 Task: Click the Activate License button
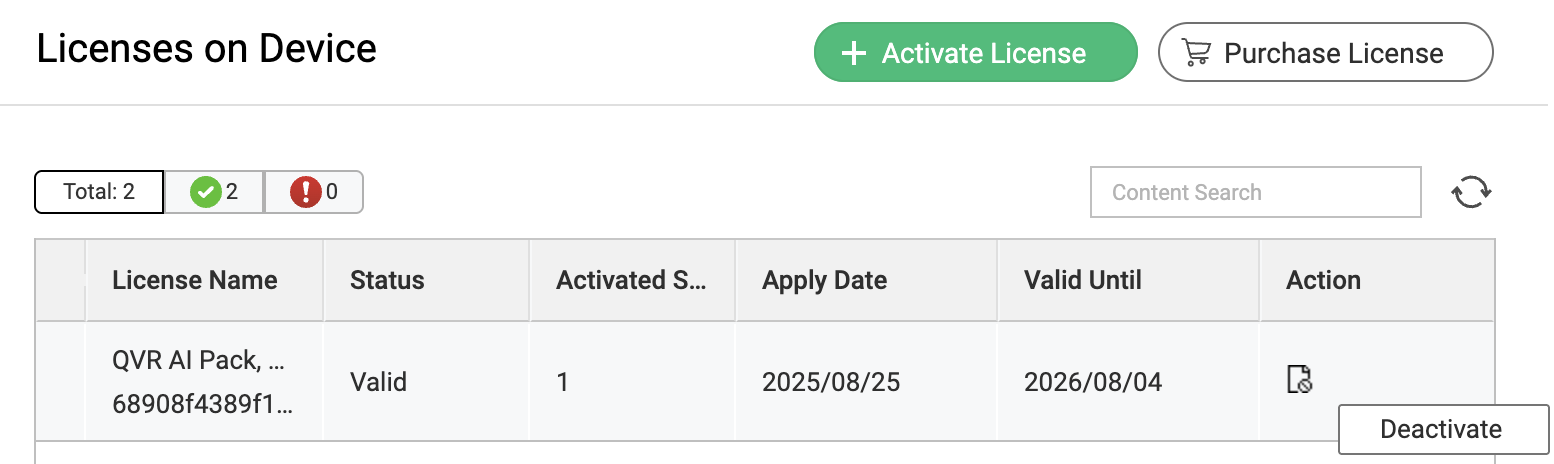975,53
